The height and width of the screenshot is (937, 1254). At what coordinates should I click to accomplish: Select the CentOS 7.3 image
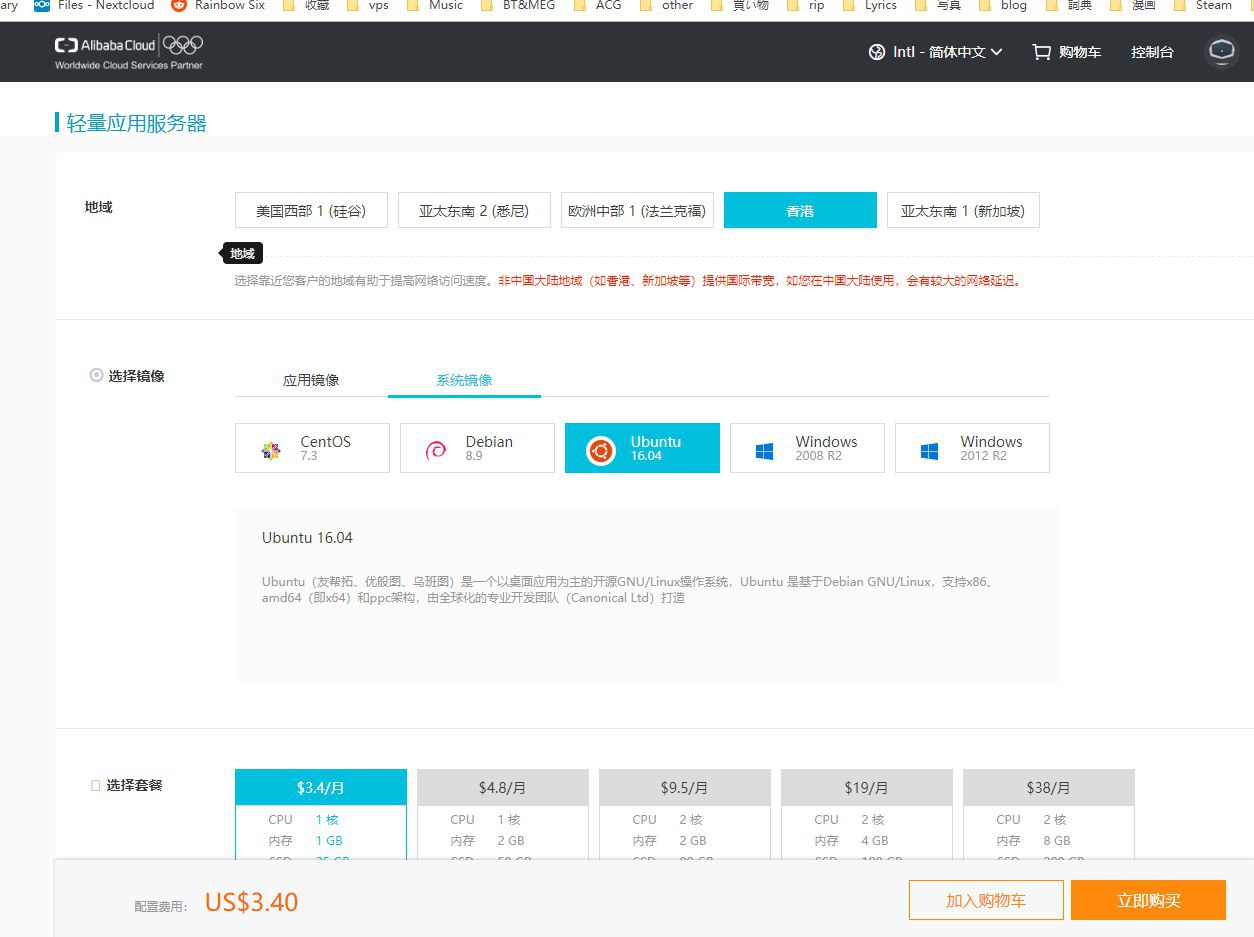pos(312,448)
